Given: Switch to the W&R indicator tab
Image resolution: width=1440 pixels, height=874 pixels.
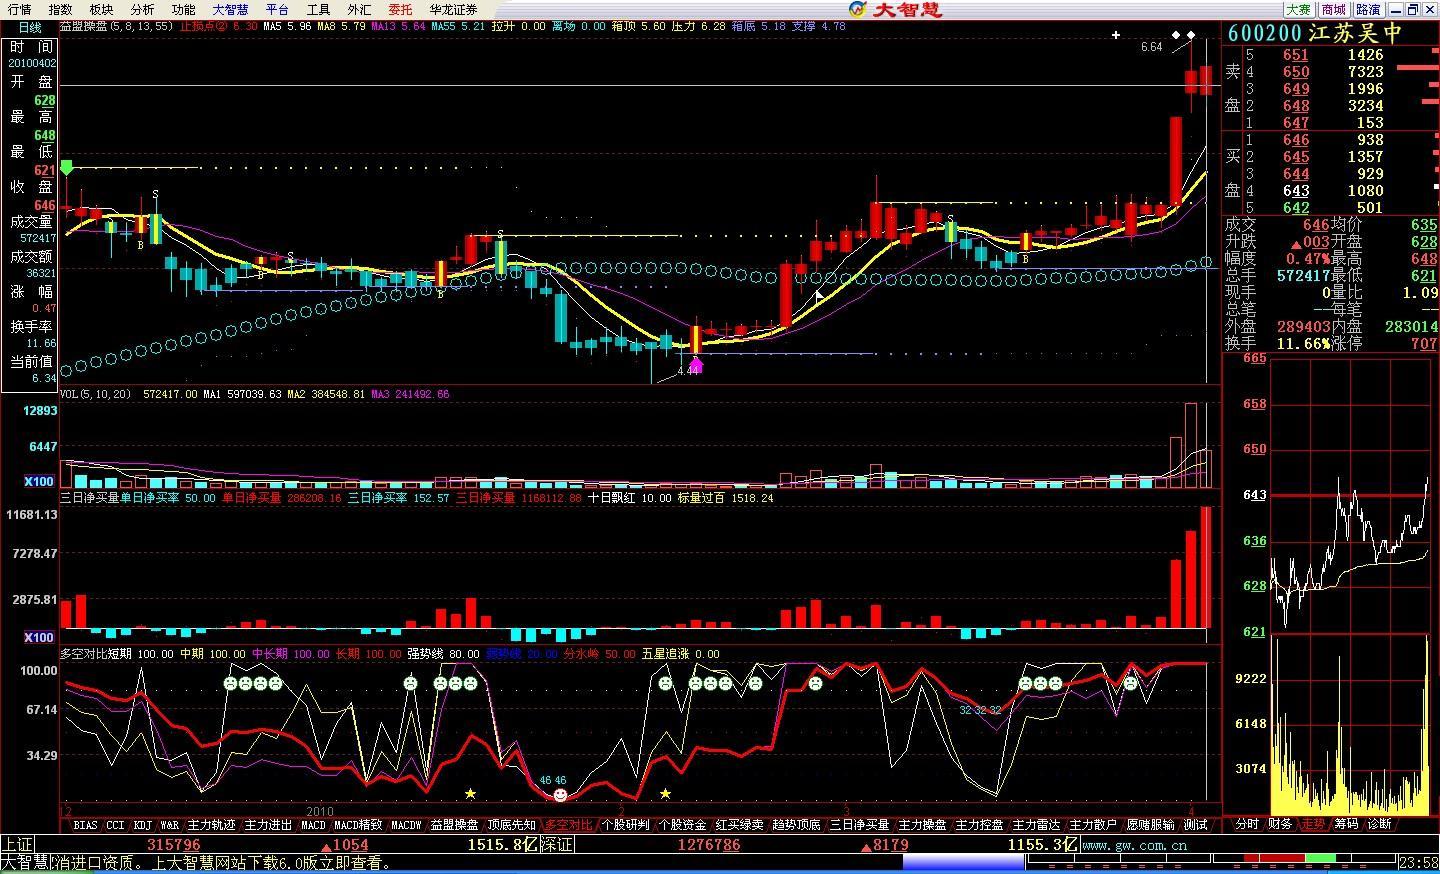Looking at the screenshot, I should (170, 825).
